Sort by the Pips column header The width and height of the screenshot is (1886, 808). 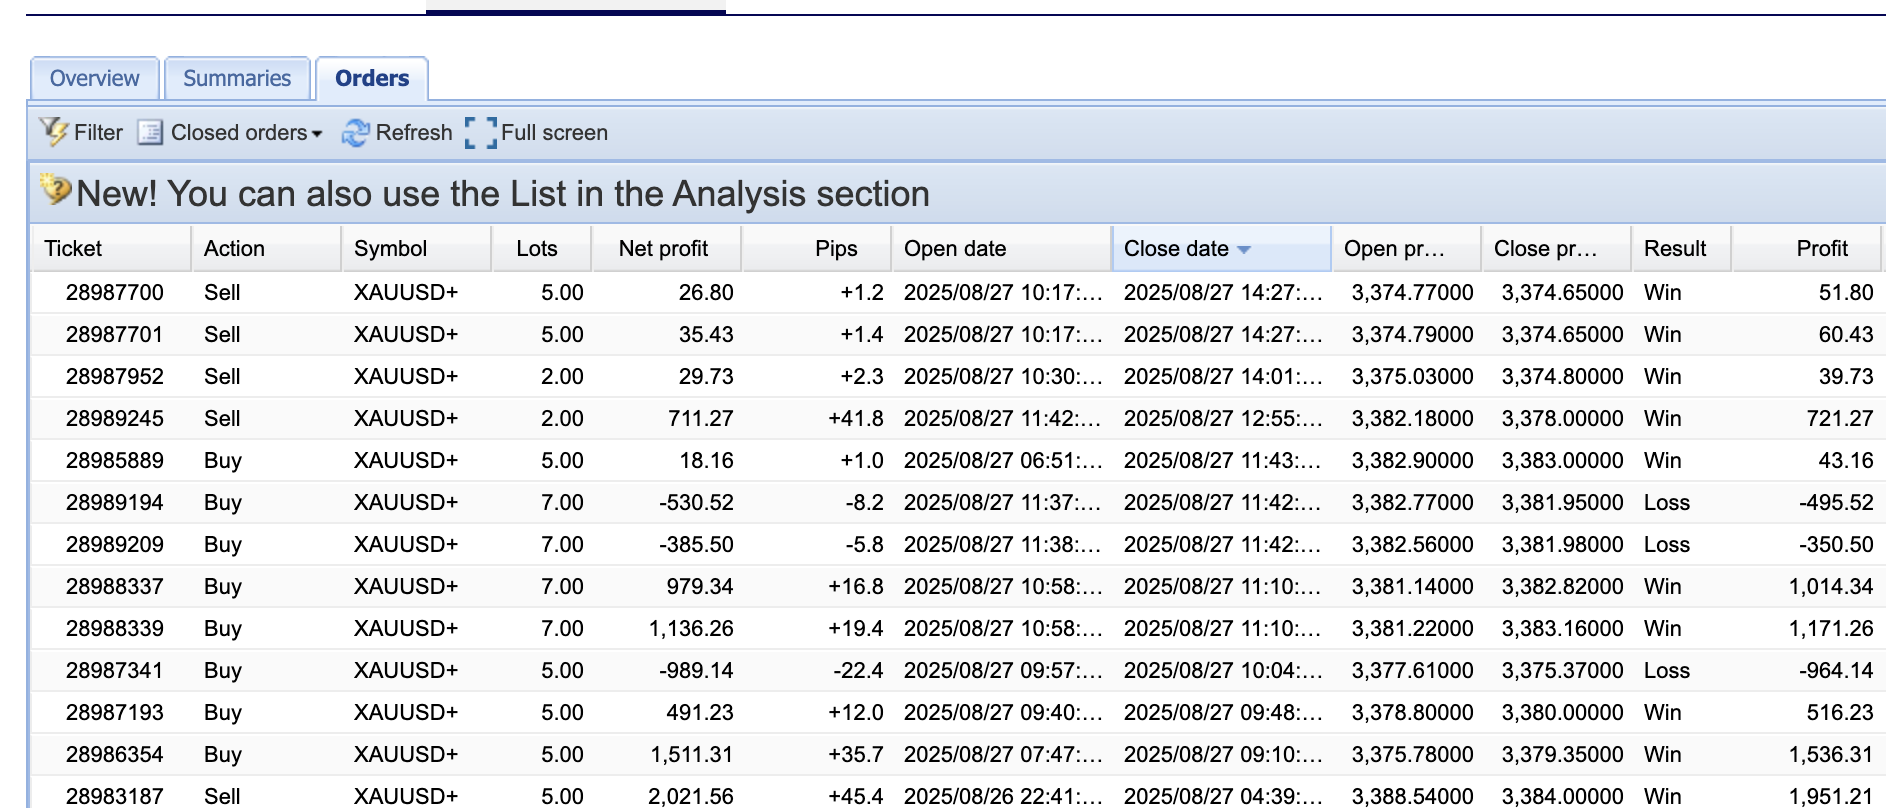point(835,249)
